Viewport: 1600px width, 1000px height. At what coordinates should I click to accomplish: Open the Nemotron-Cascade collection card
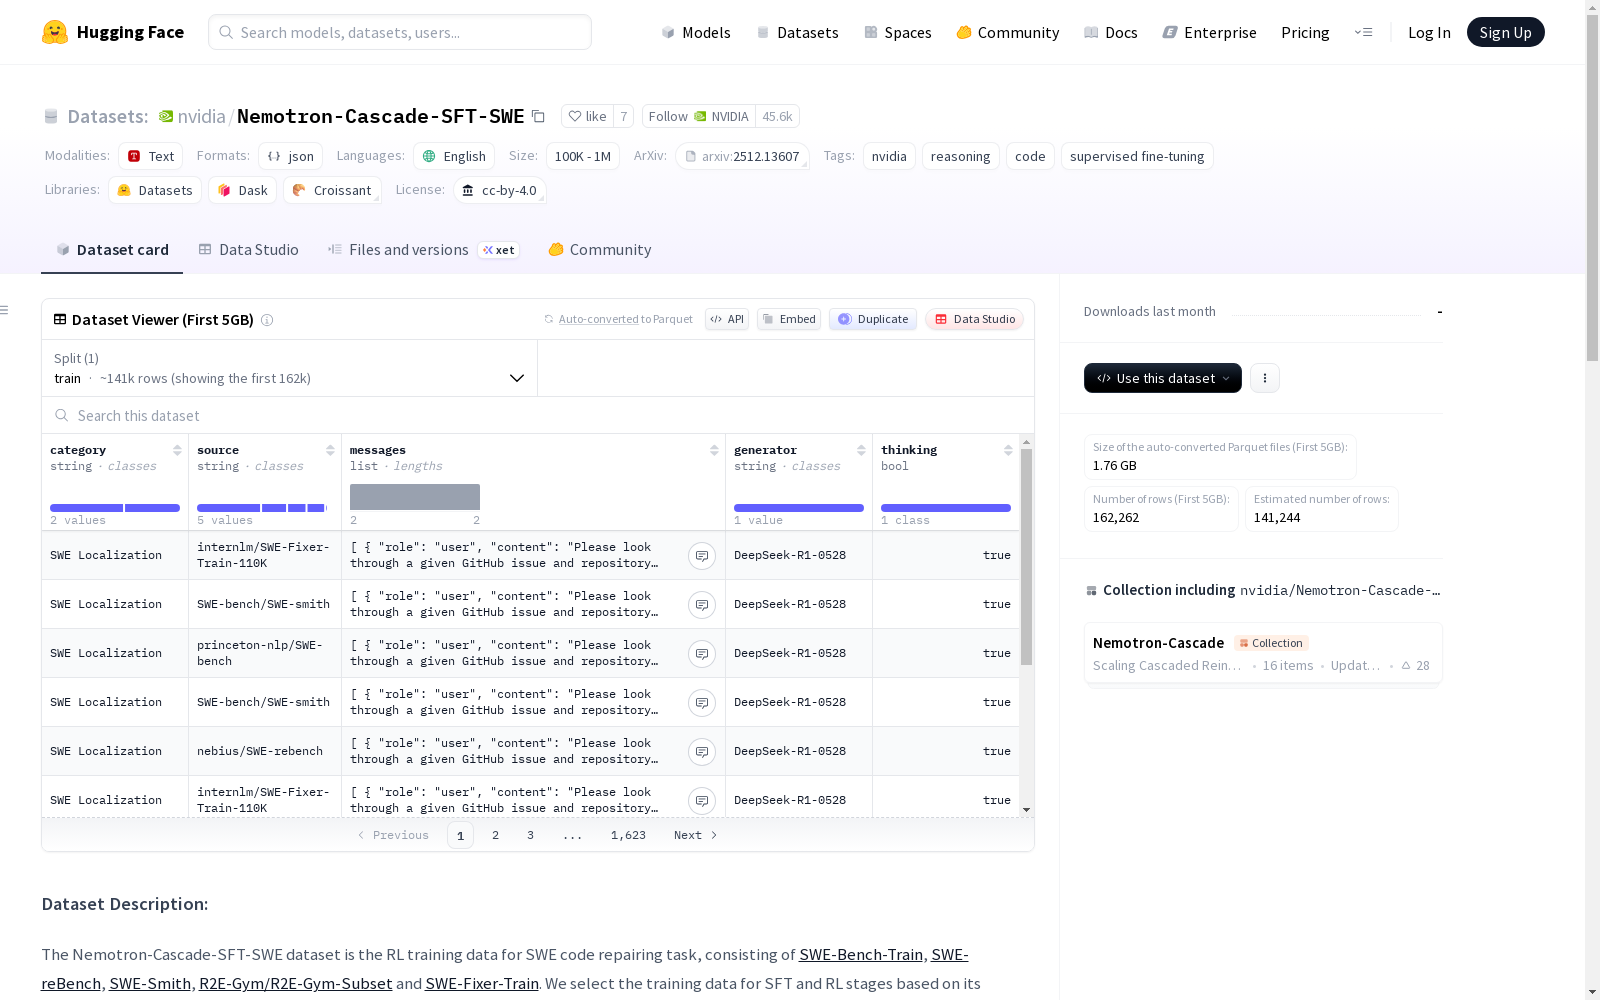pyautogui.click(x=1263, y=653)
